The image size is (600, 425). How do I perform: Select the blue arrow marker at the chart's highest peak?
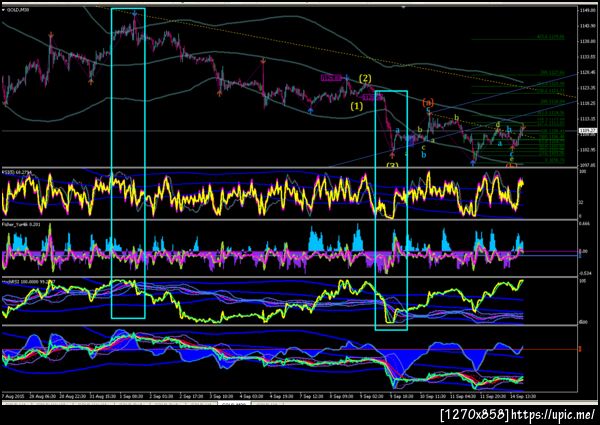point(135,14)
